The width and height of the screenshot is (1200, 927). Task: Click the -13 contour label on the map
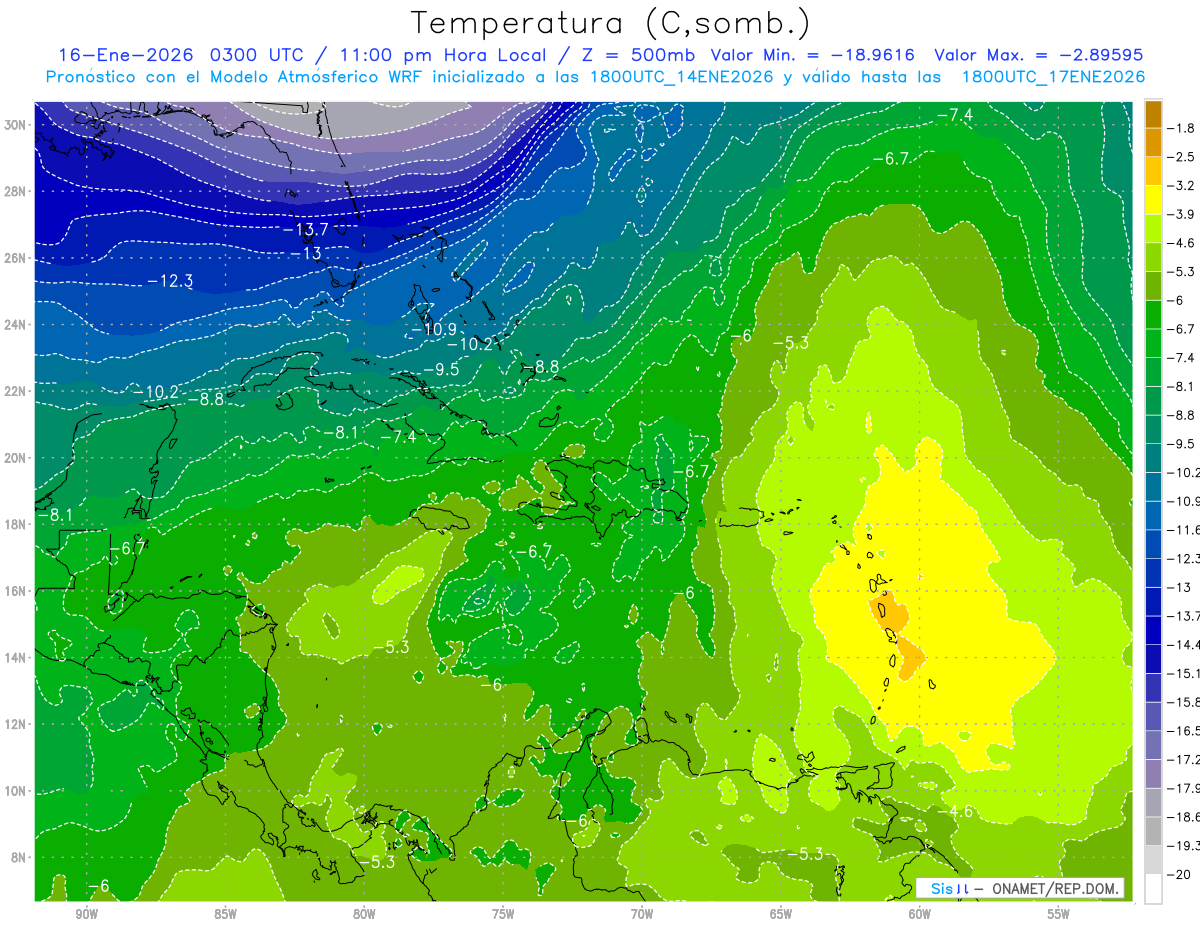point(305,253)
